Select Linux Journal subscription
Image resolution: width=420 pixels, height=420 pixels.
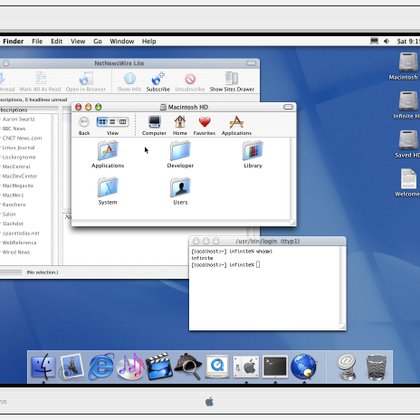click(18, 148)
